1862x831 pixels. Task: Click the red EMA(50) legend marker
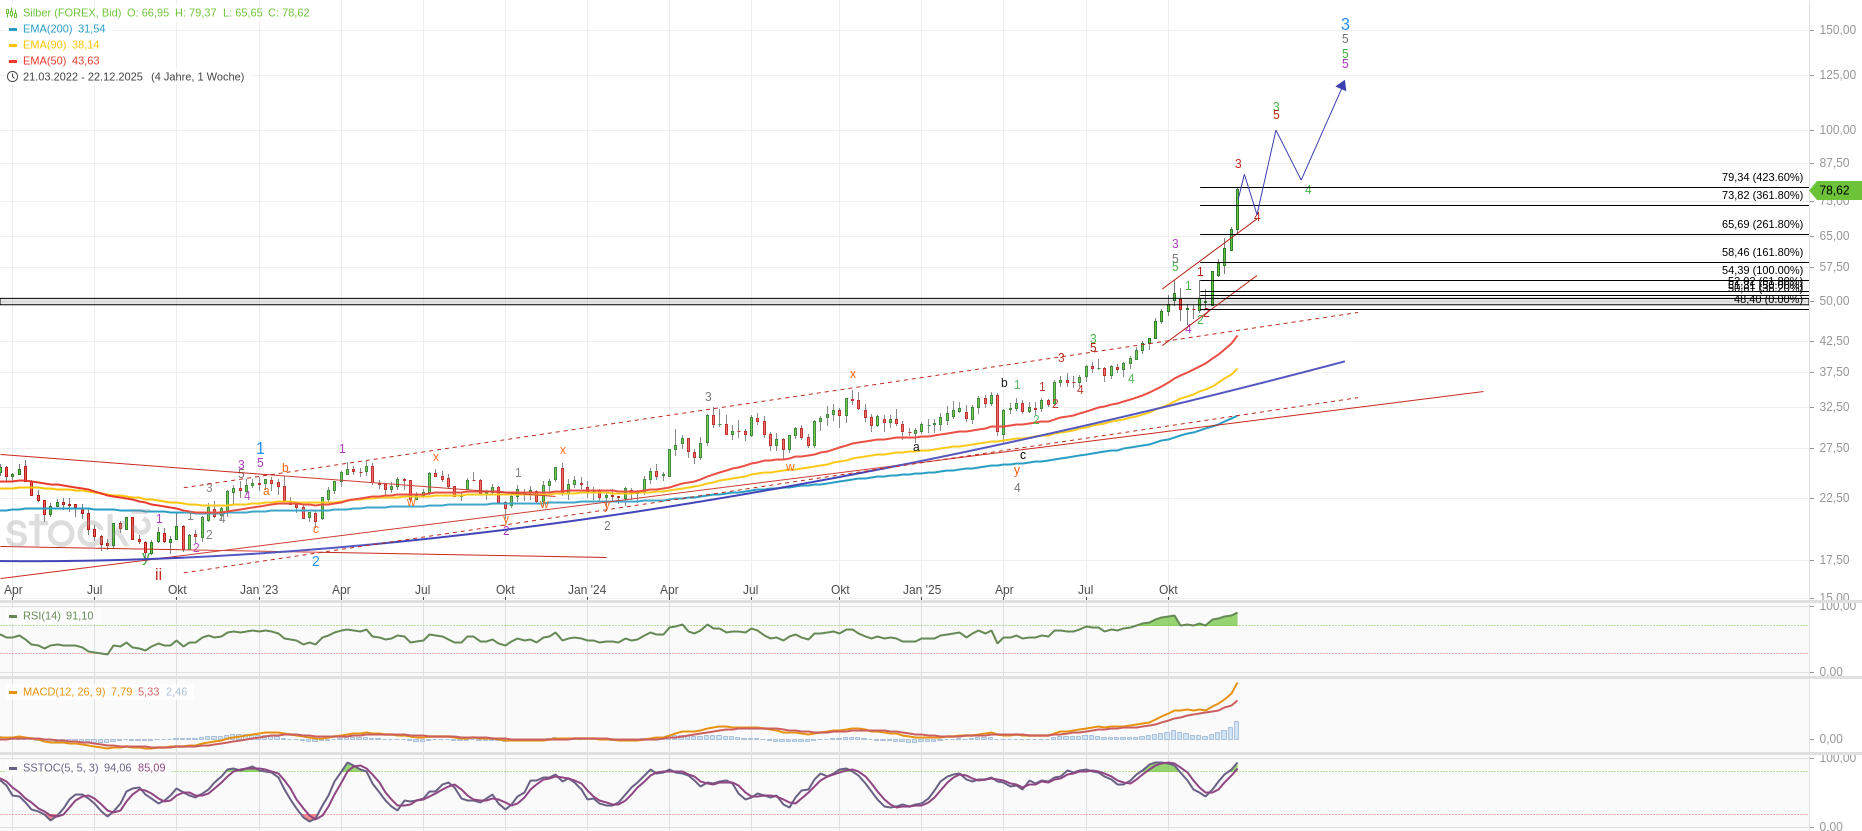pos(12,61)
